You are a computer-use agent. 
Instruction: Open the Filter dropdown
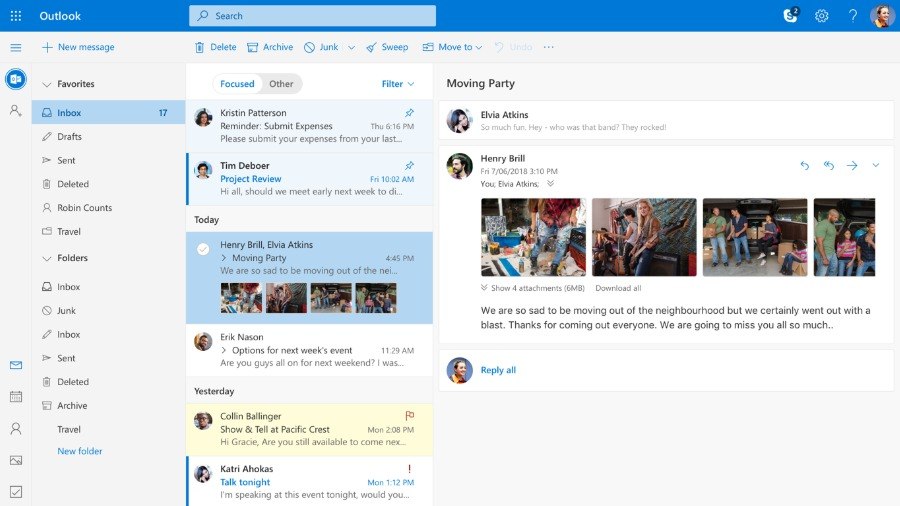pos(397,84)
